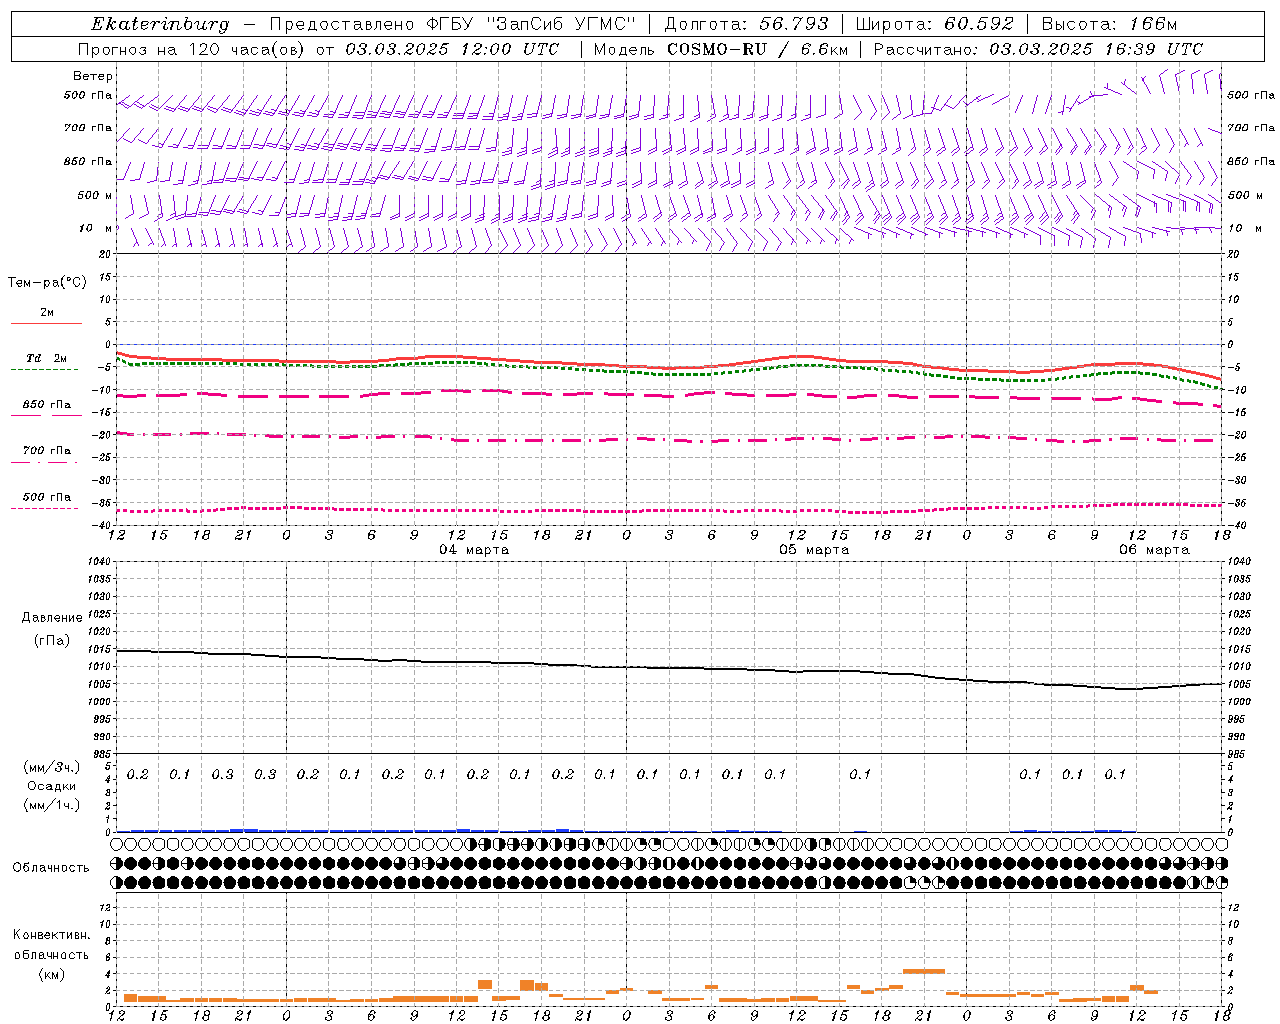
Task: Click the 2м temperature legend label
Action: click(47, 313)
